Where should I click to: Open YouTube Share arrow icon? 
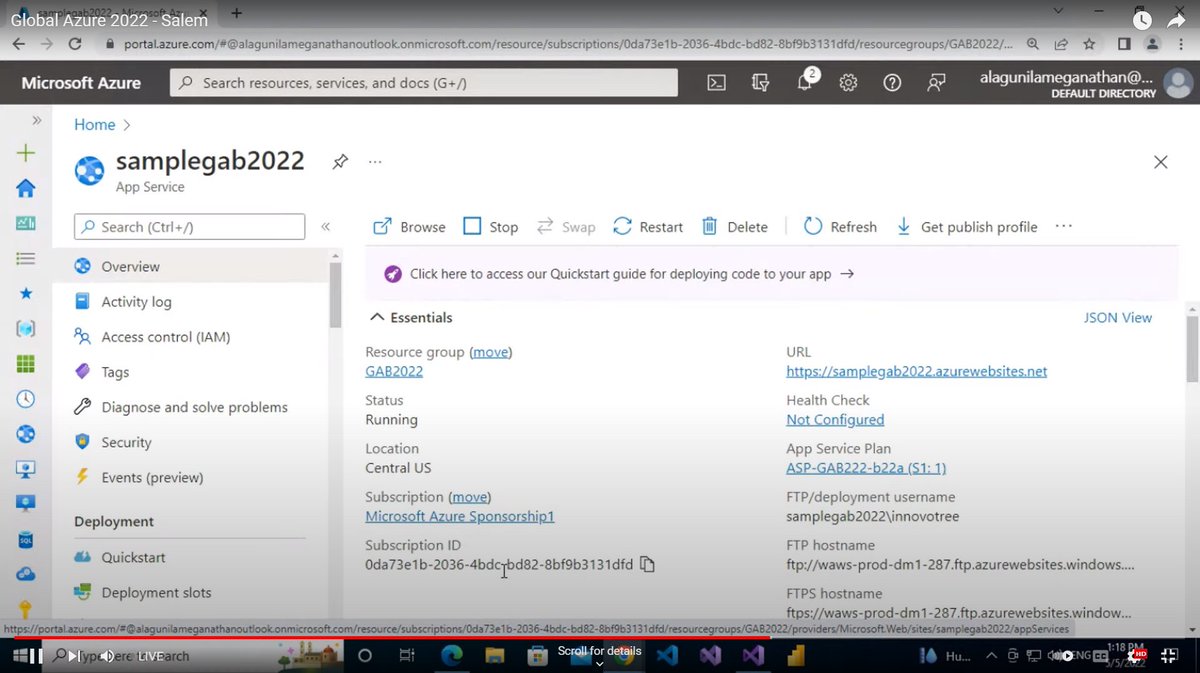(x=1176, y=20)
